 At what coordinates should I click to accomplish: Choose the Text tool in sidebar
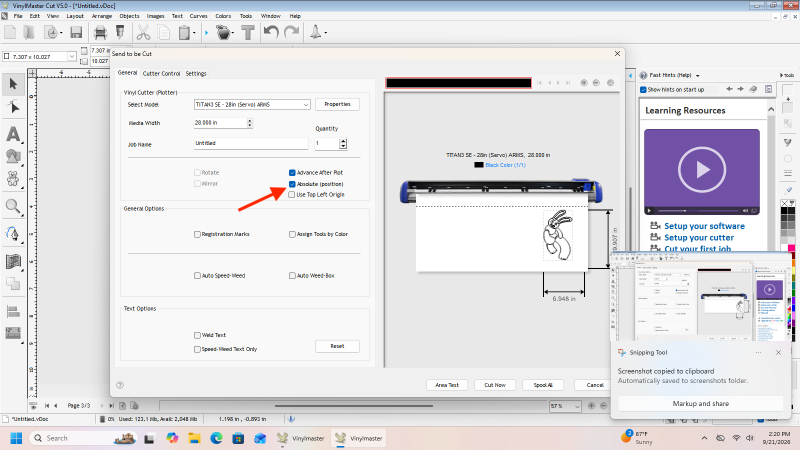[13, 134]
